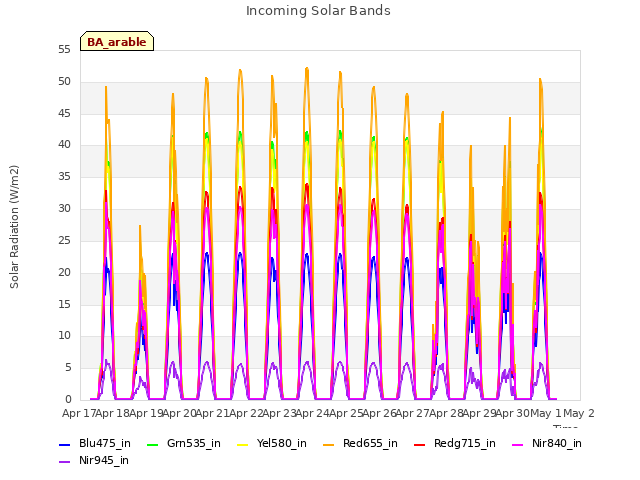
Task: Click the 30 y-axis tick value
Action: (x=64, y=209)
